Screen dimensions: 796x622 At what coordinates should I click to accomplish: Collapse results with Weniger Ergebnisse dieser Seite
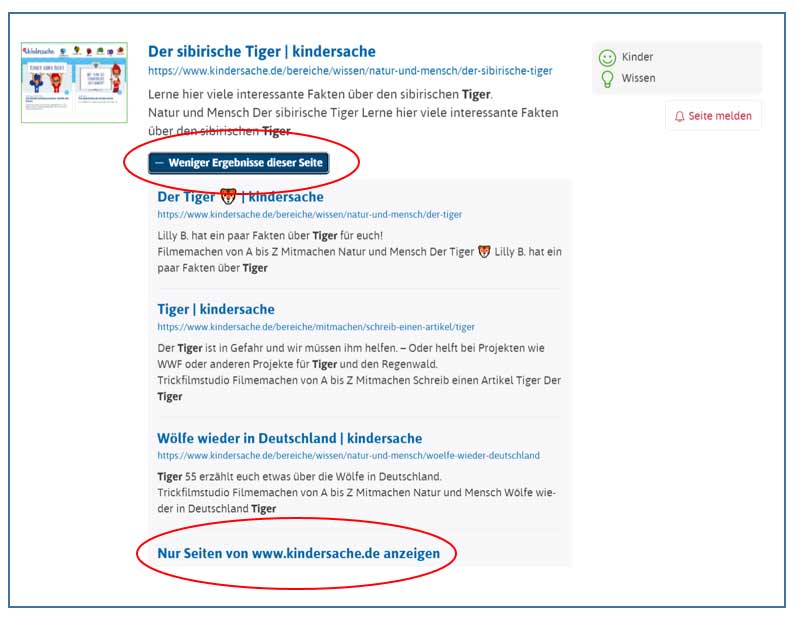pos(238,163)
